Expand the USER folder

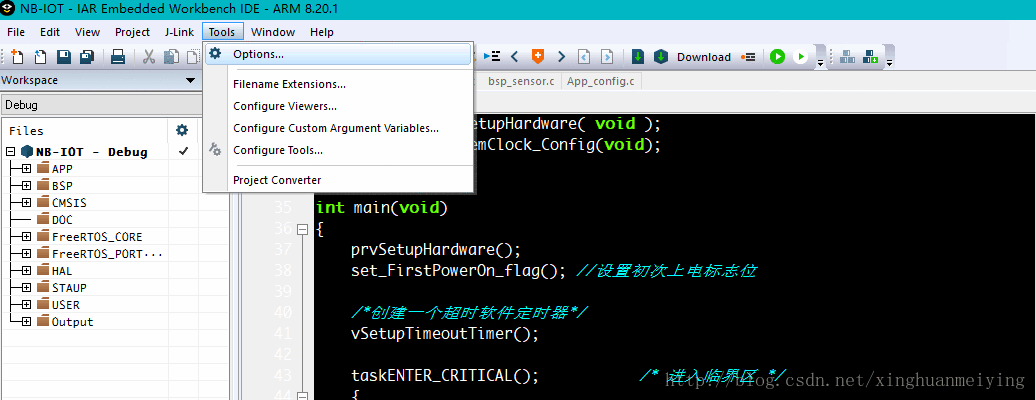[26, 305]
